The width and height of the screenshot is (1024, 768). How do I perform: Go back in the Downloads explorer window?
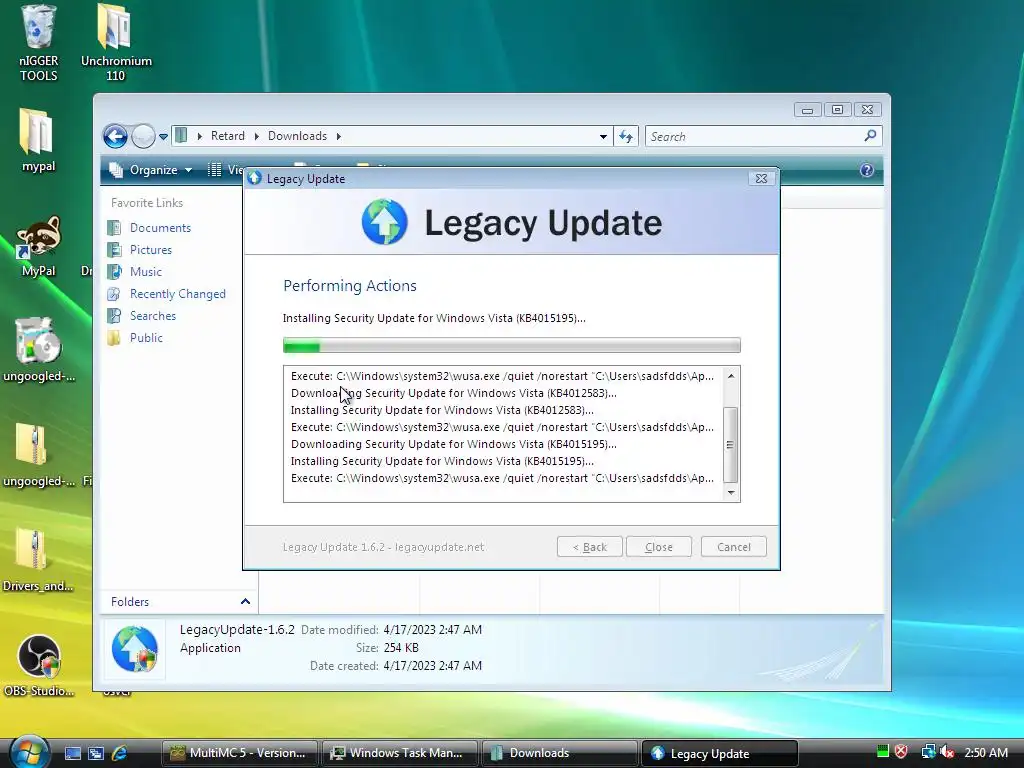click(115, 136)
